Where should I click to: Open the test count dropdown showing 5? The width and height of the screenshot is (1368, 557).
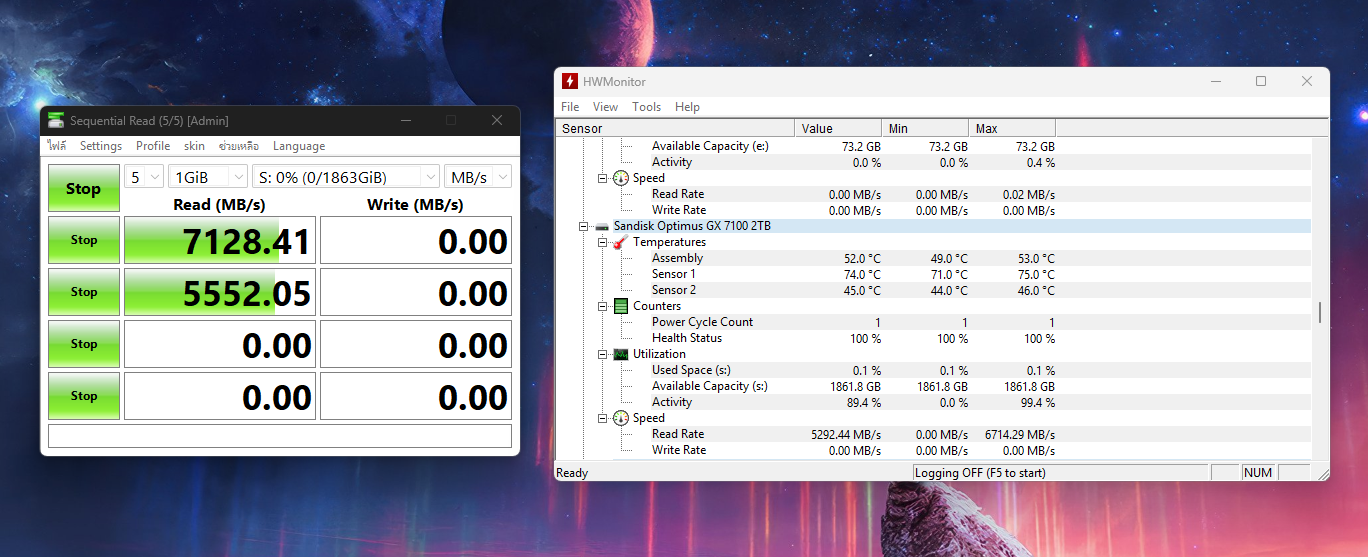(144, 177)
